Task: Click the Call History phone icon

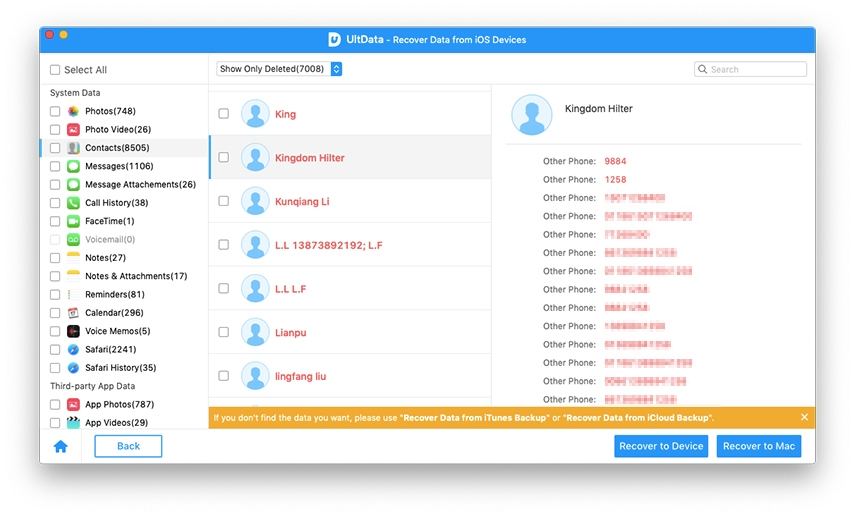Action: 73,203
